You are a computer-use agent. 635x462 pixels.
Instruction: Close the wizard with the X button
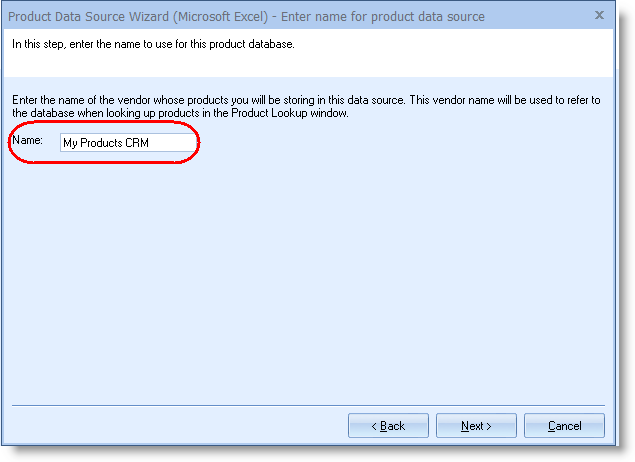tap(599, 16)
